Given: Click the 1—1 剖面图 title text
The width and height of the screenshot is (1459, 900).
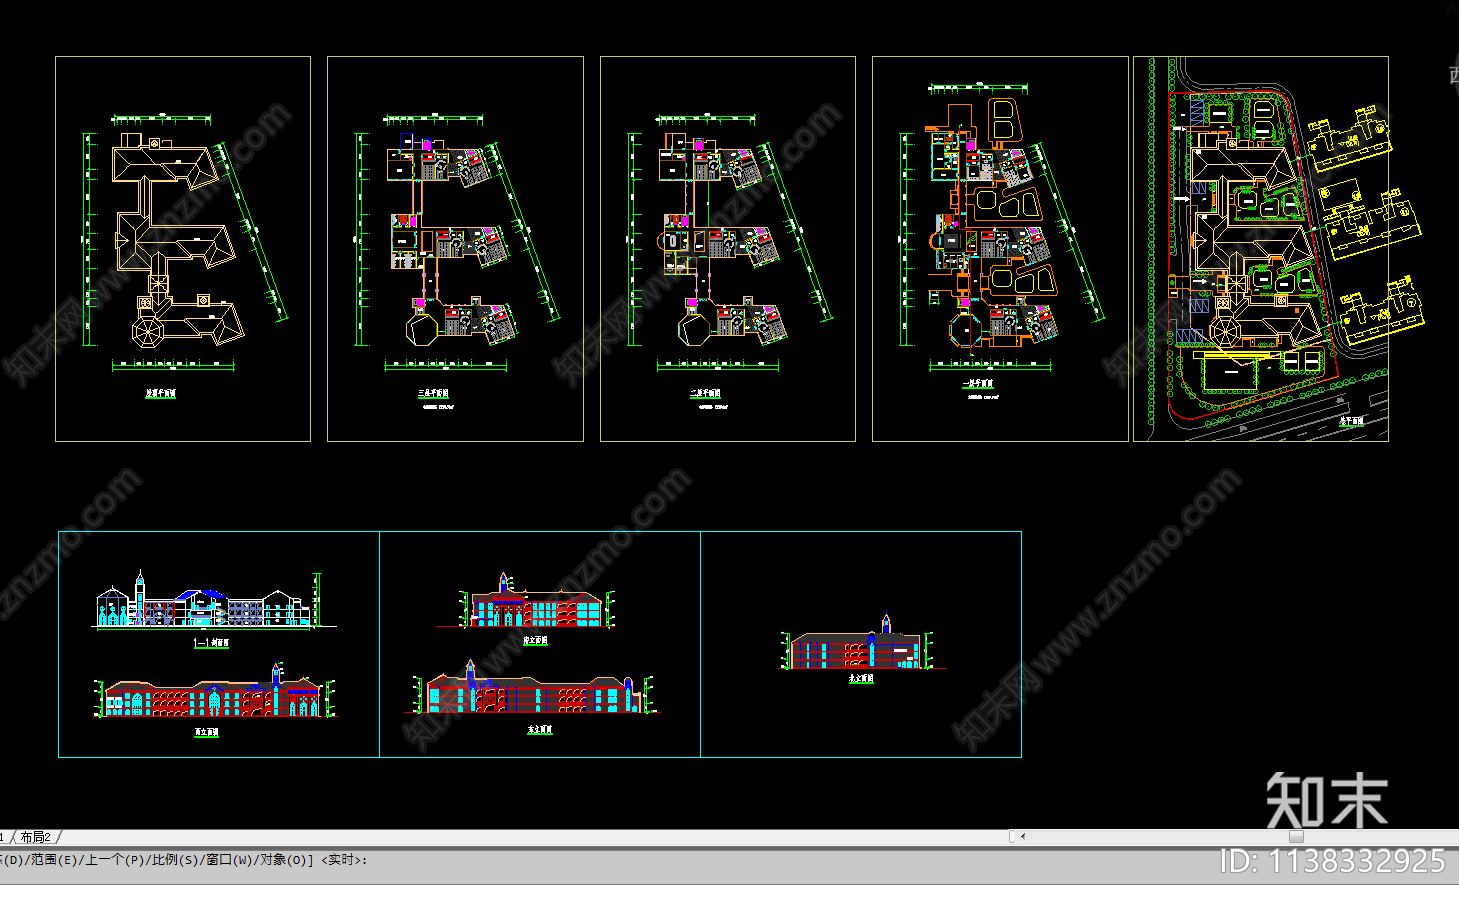Looking at the screenshot, I should click(x=211, y=643).
